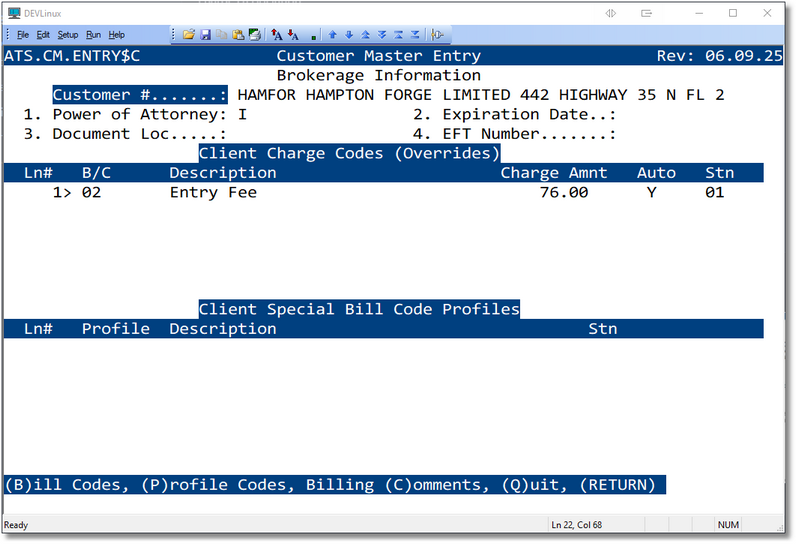Open the Help menu
This screenshot has width=796, height=544.
117,35
